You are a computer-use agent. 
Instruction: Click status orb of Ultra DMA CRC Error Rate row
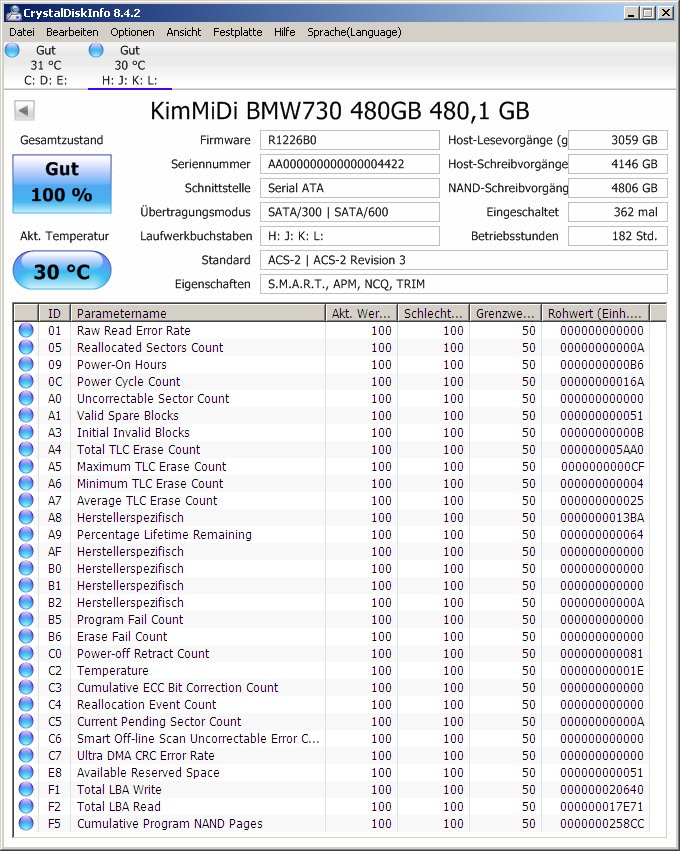click(x=26, y=755)
